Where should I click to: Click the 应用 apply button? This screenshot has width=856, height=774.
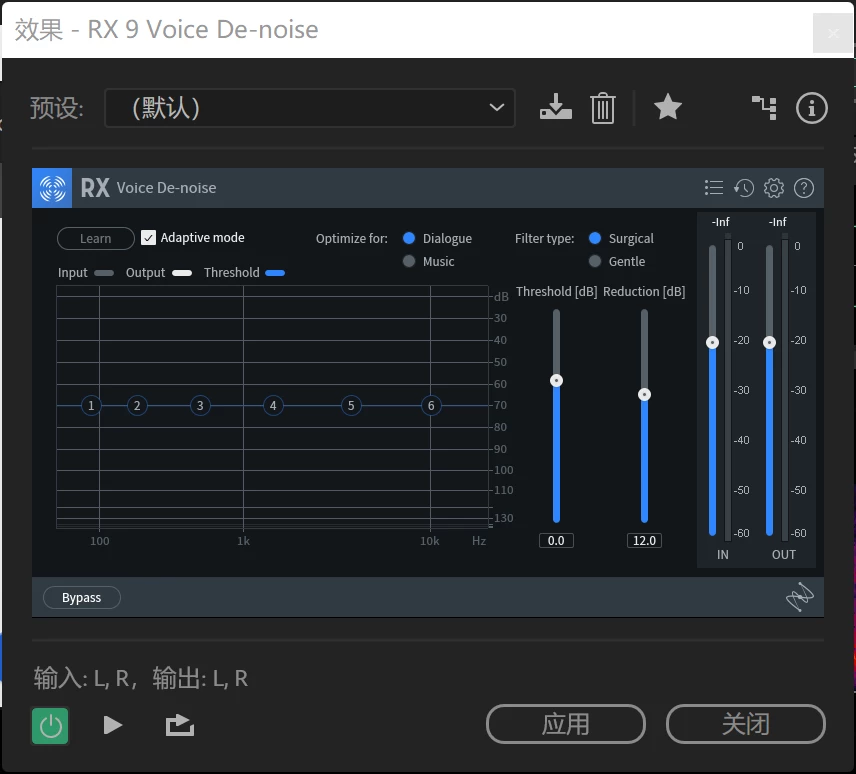click(566, 724)
